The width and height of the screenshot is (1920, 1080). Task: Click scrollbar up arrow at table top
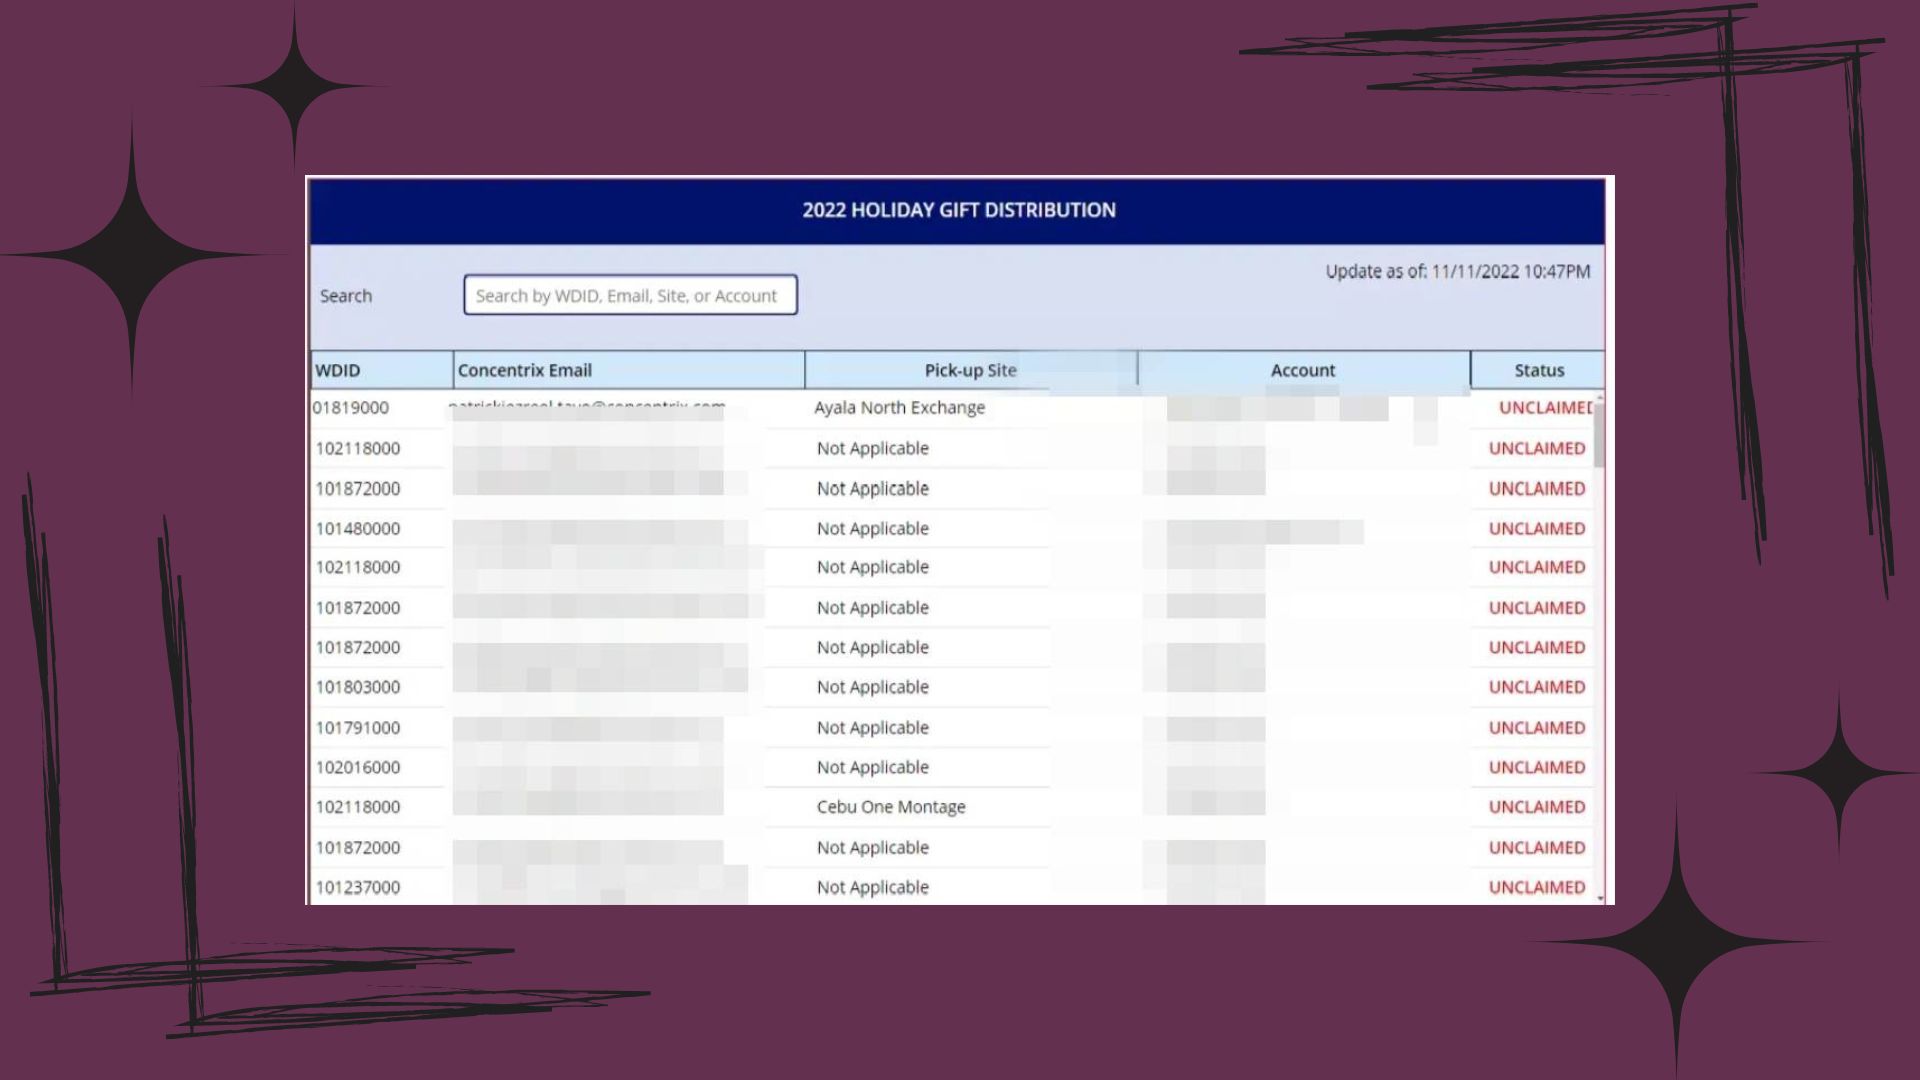click(1600, 399)
